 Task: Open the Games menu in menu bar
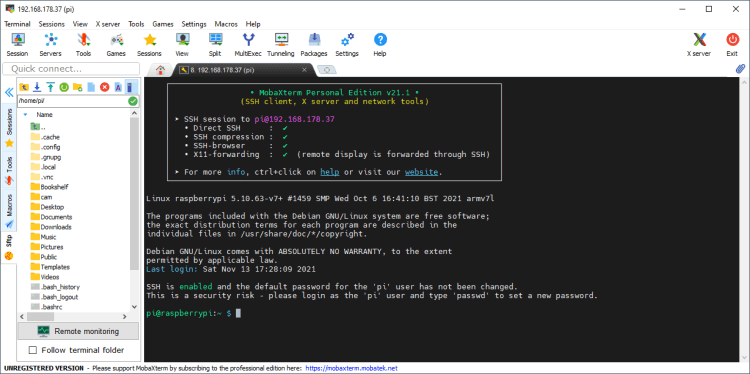click(x=163, y=24)
